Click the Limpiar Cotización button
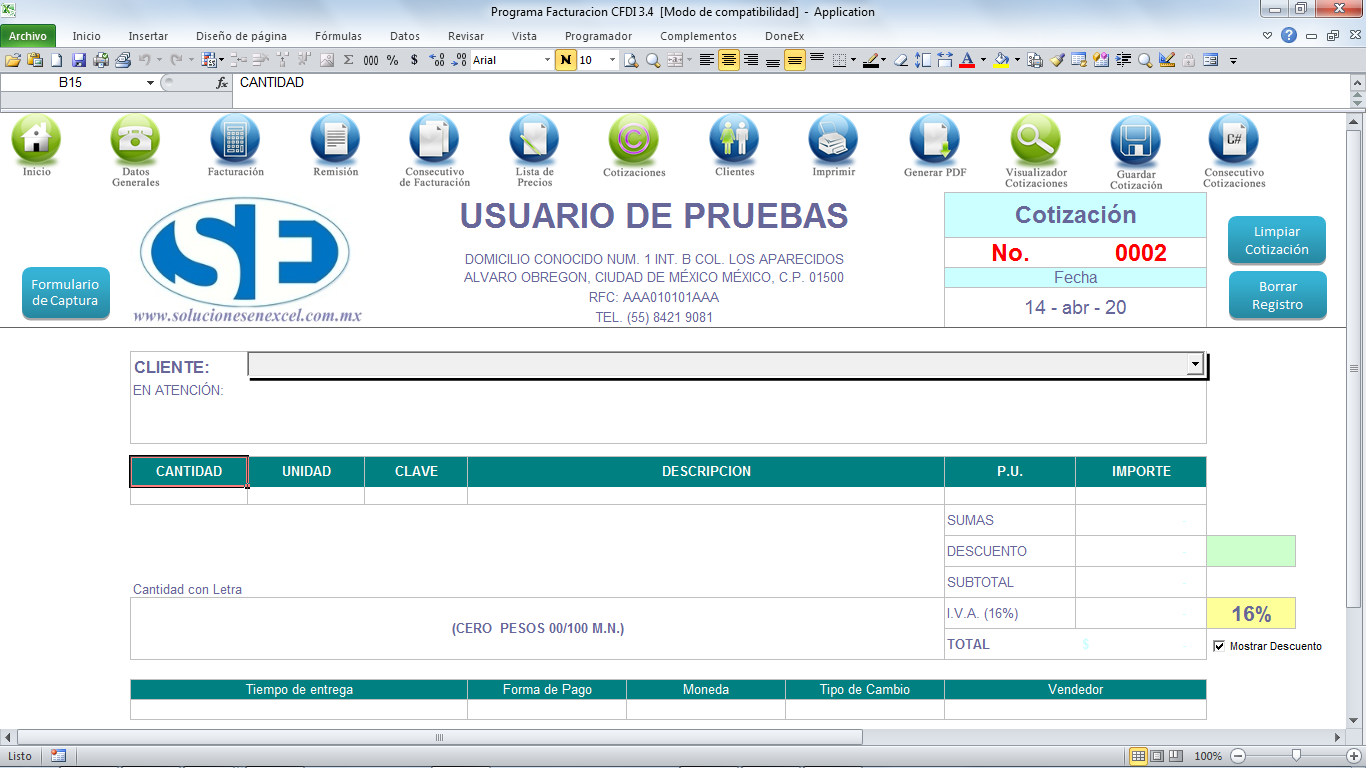The height and width of the screenshot is (768, 1366). pos(1277,241)
